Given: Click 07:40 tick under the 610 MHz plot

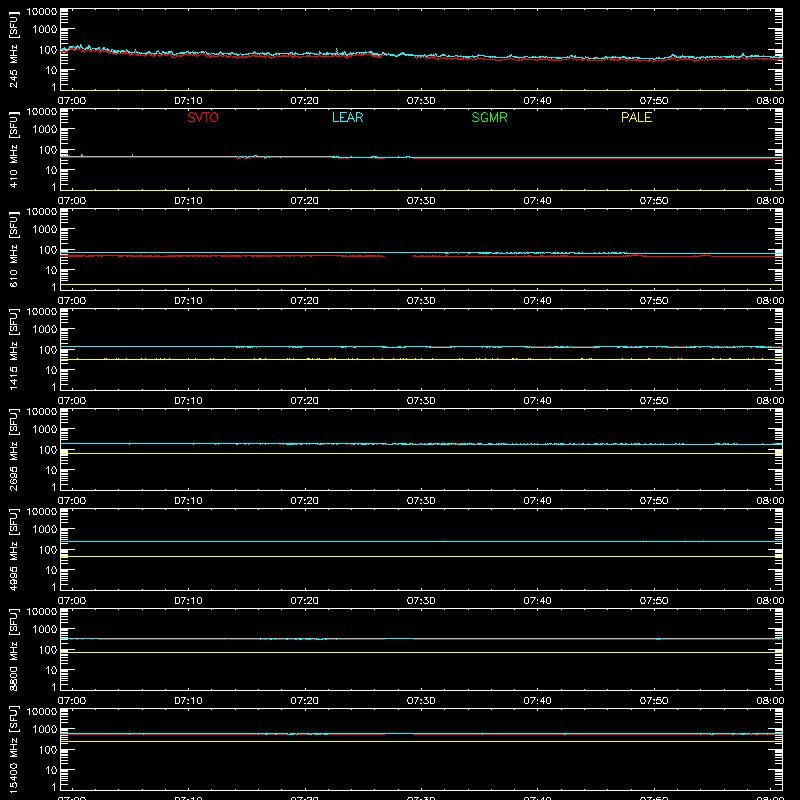Looking at the screenshot, I should (x=537, y=301).
